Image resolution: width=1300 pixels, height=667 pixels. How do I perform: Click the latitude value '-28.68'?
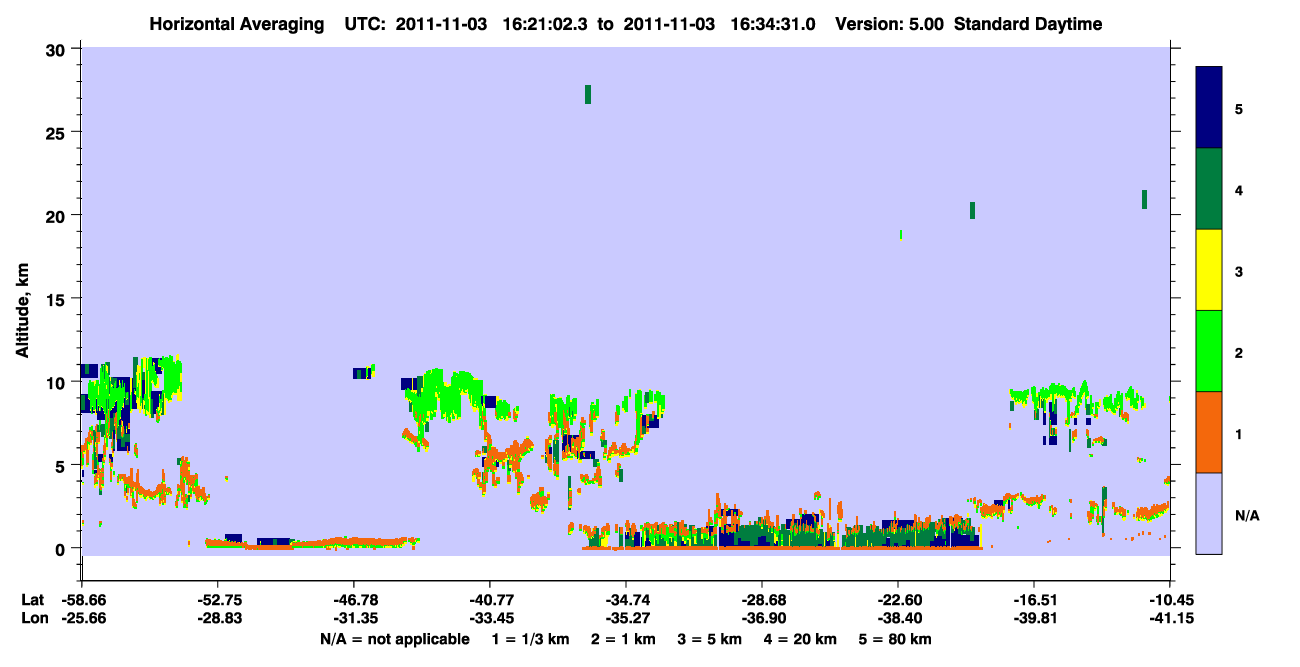point(762,600)
